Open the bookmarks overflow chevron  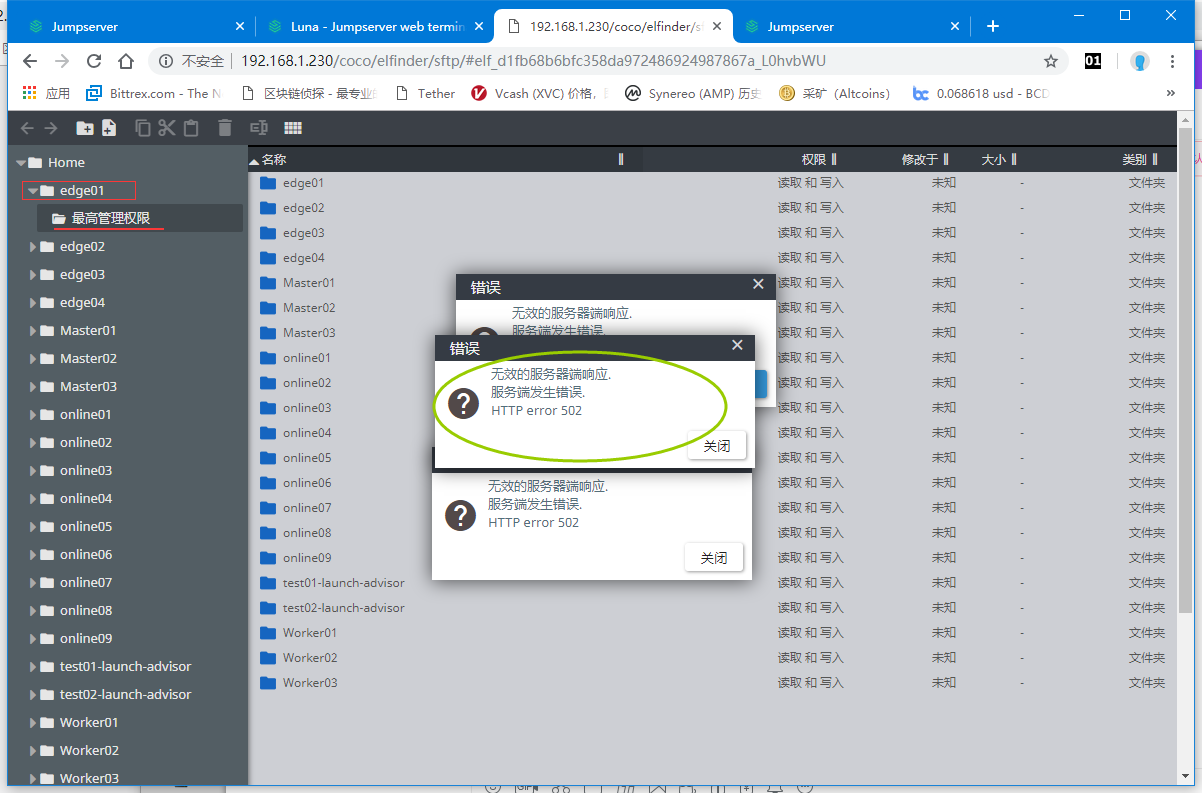click(x=1170, y=93)
